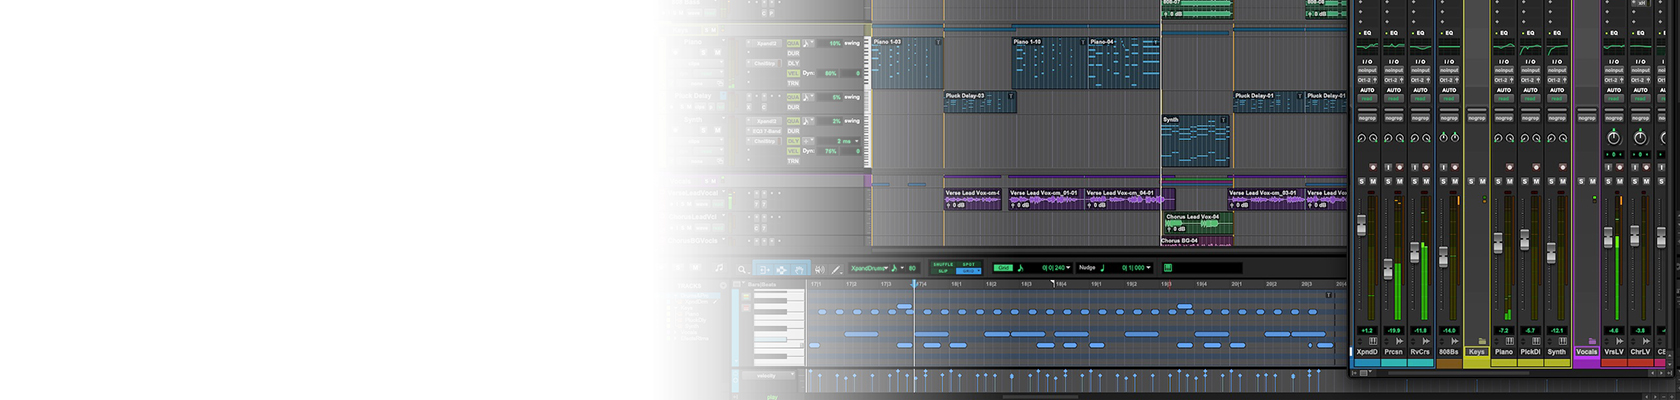Image resolution: width=1680 pixels, height=400 pixels.
Task: Solo the RvCrs channel
Action: [x=1414, y=181]
